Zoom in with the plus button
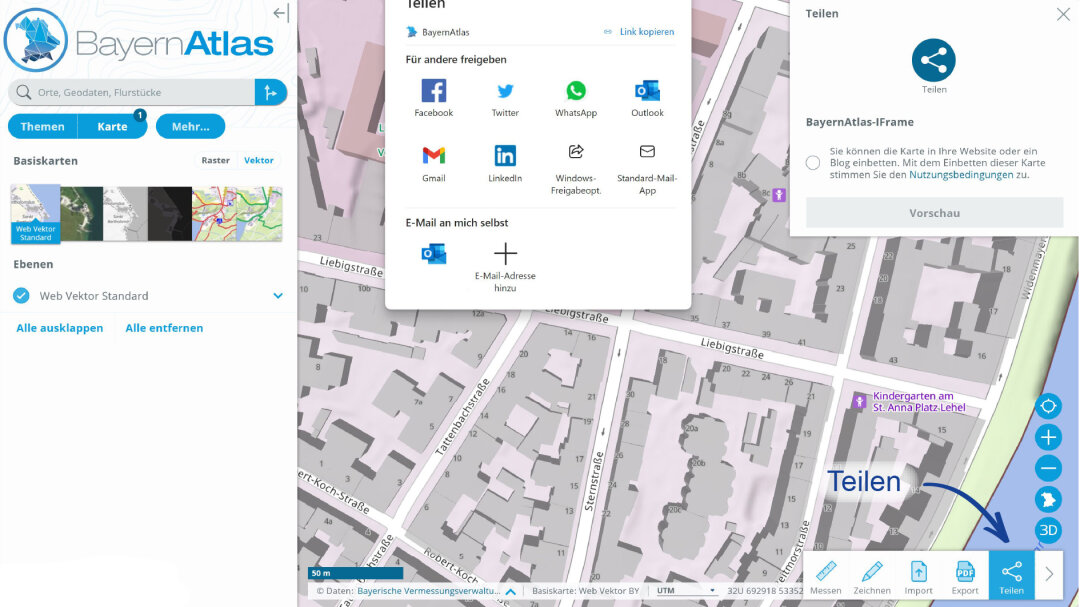The width and height of the screenshot is (1080, 607). pos(1048,437)
